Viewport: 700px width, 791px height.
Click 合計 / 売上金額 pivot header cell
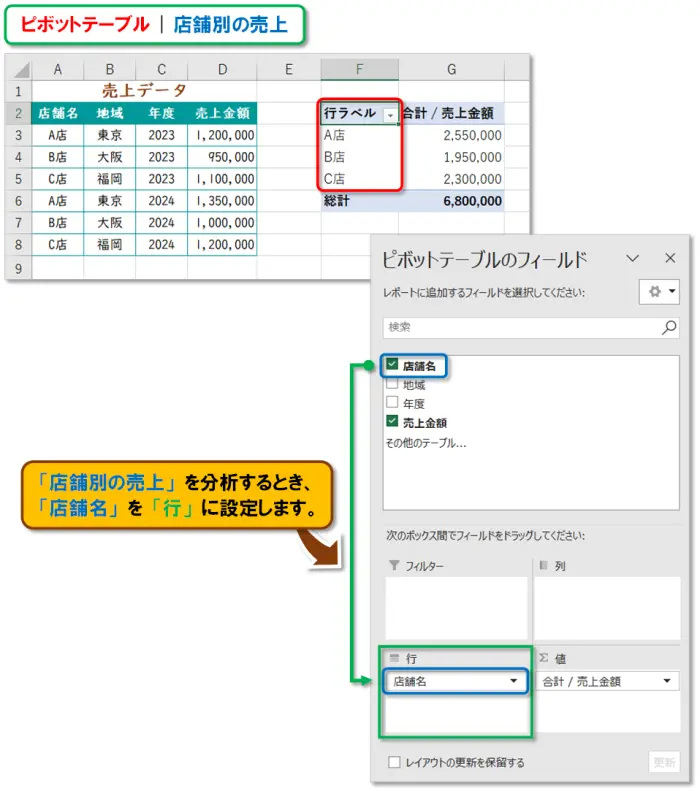pos(451,113)
